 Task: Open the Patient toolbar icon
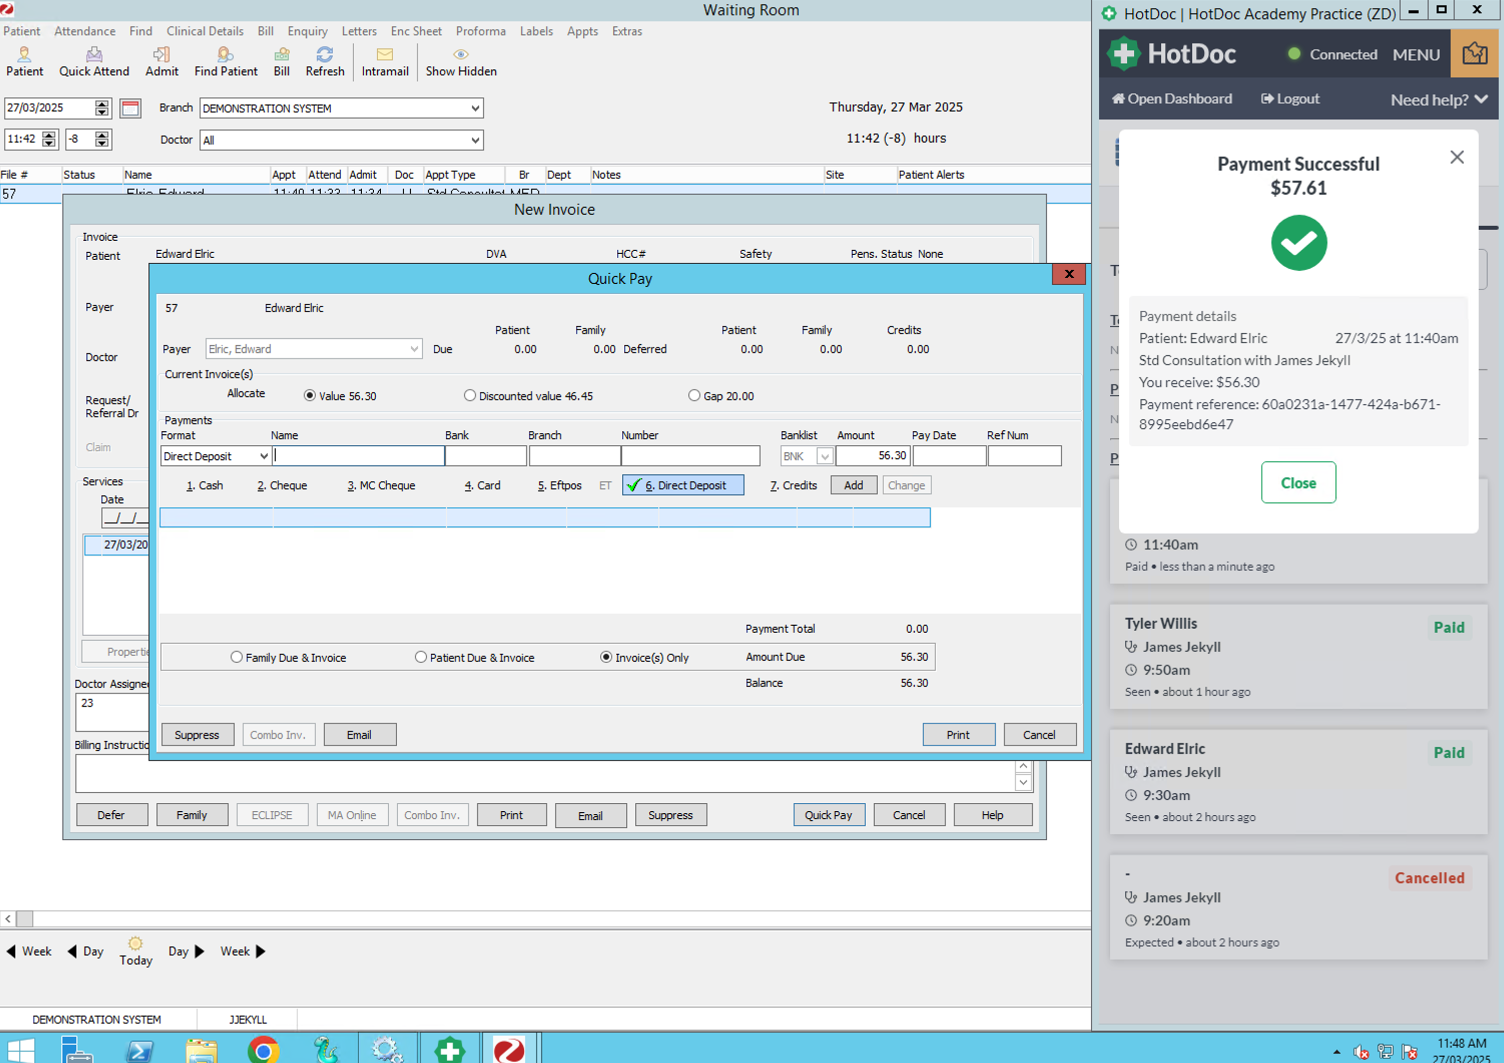pyautogui.click(x=24, y=61)
